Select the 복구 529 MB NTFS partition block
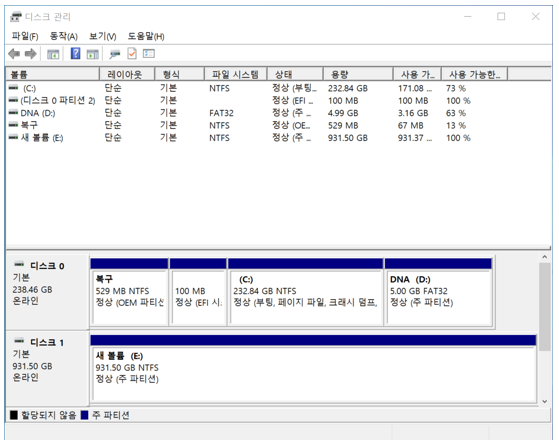The height and width of the screenshot is (445, 559). pyautogui.click(x=129, y=292)
